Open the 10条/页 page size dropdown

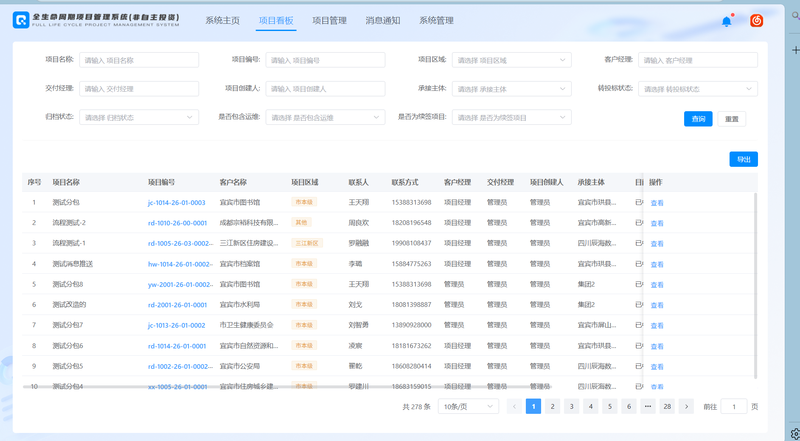469,407
